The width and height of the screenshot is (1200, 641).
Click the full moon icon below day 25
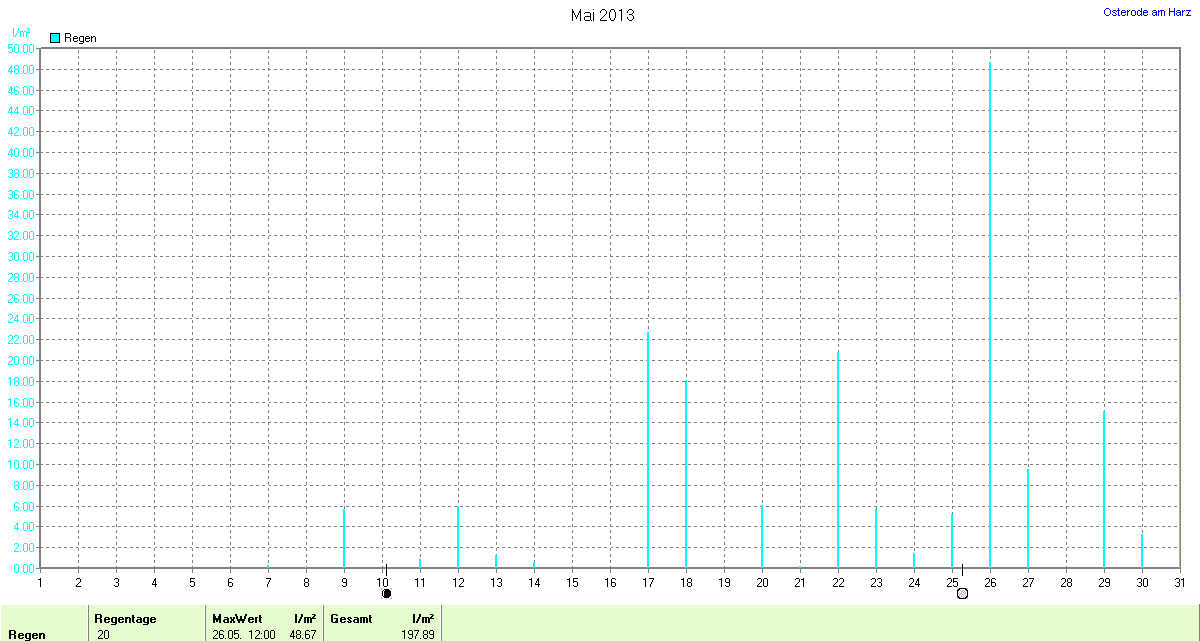point(962,593)
